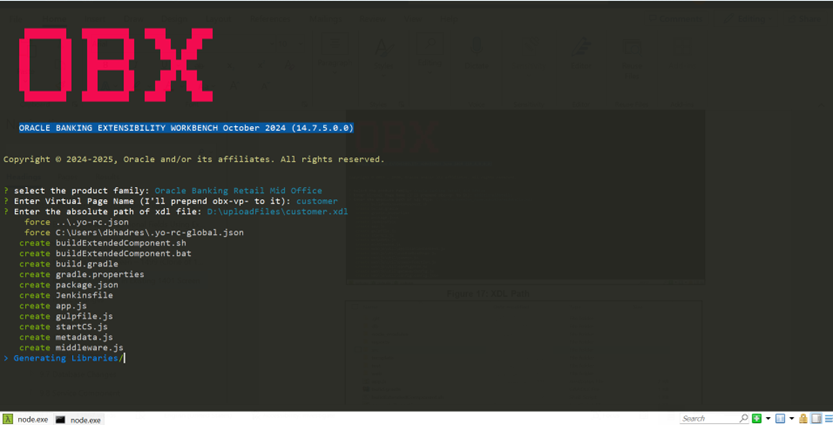Open dropdown arrow beside blue consoles icon

[x=791, y=419]
